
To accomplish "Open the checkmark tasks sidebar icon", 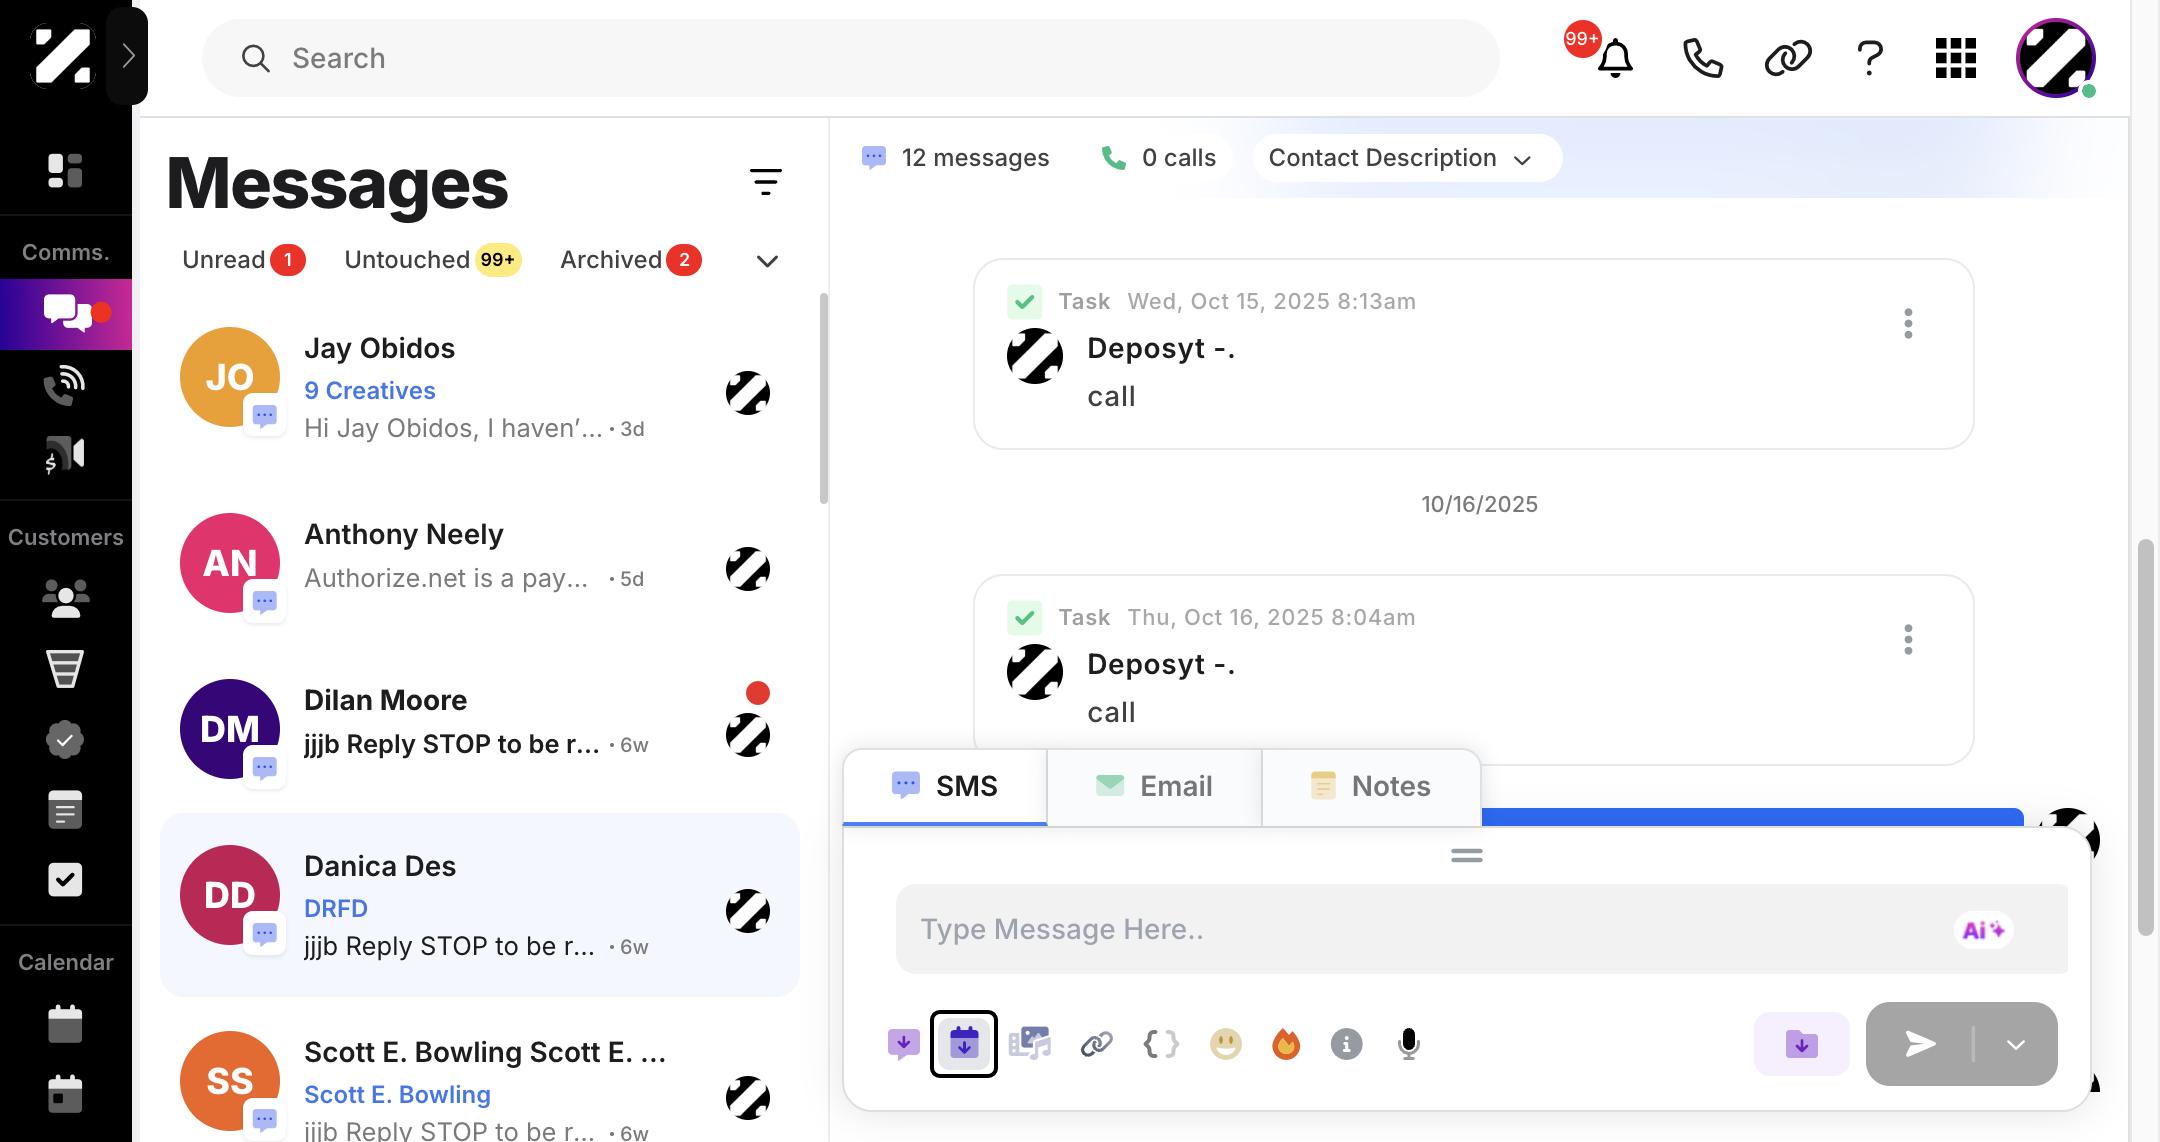I will click(x=65, y=880).
